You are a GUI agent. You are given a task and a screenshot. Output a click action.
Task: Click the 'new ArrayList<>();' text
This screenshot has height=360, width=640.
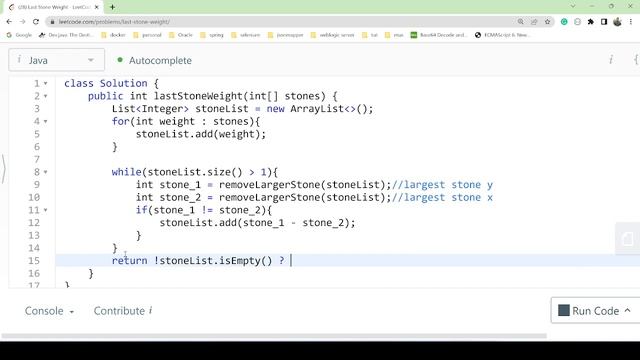[320, 109]
